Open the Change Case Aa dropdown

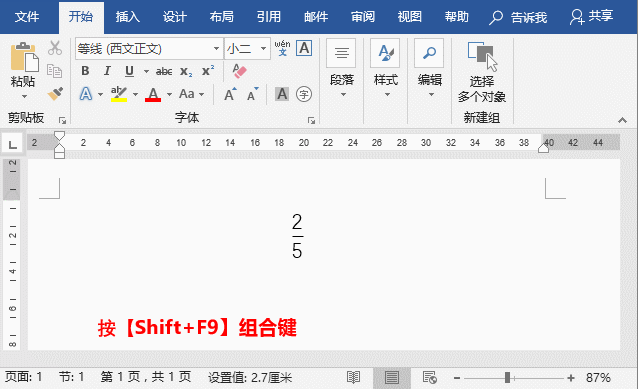coord(191,94)
